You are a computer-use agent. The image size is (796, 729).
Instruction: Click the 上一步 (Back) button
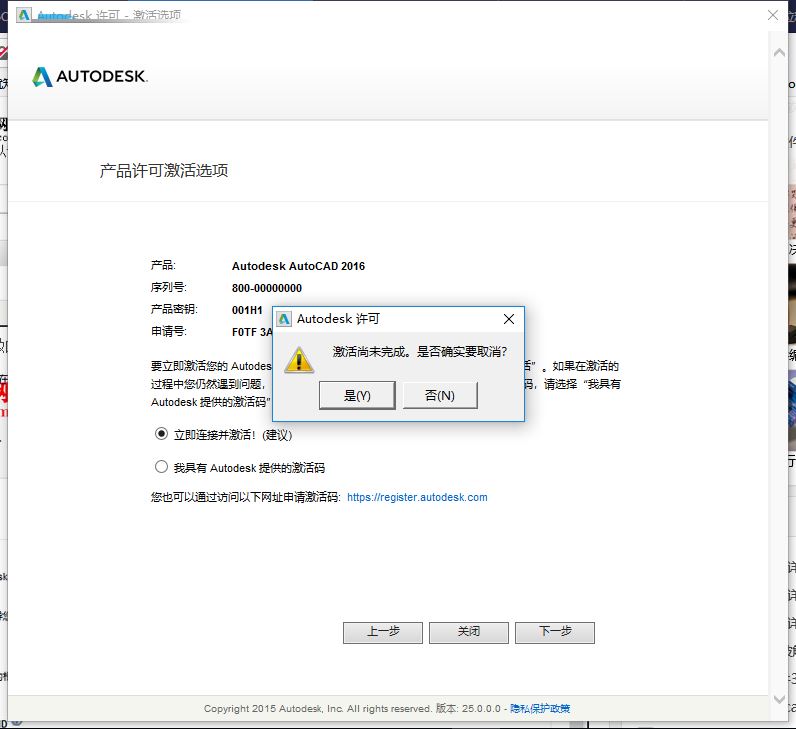(383, 633)
